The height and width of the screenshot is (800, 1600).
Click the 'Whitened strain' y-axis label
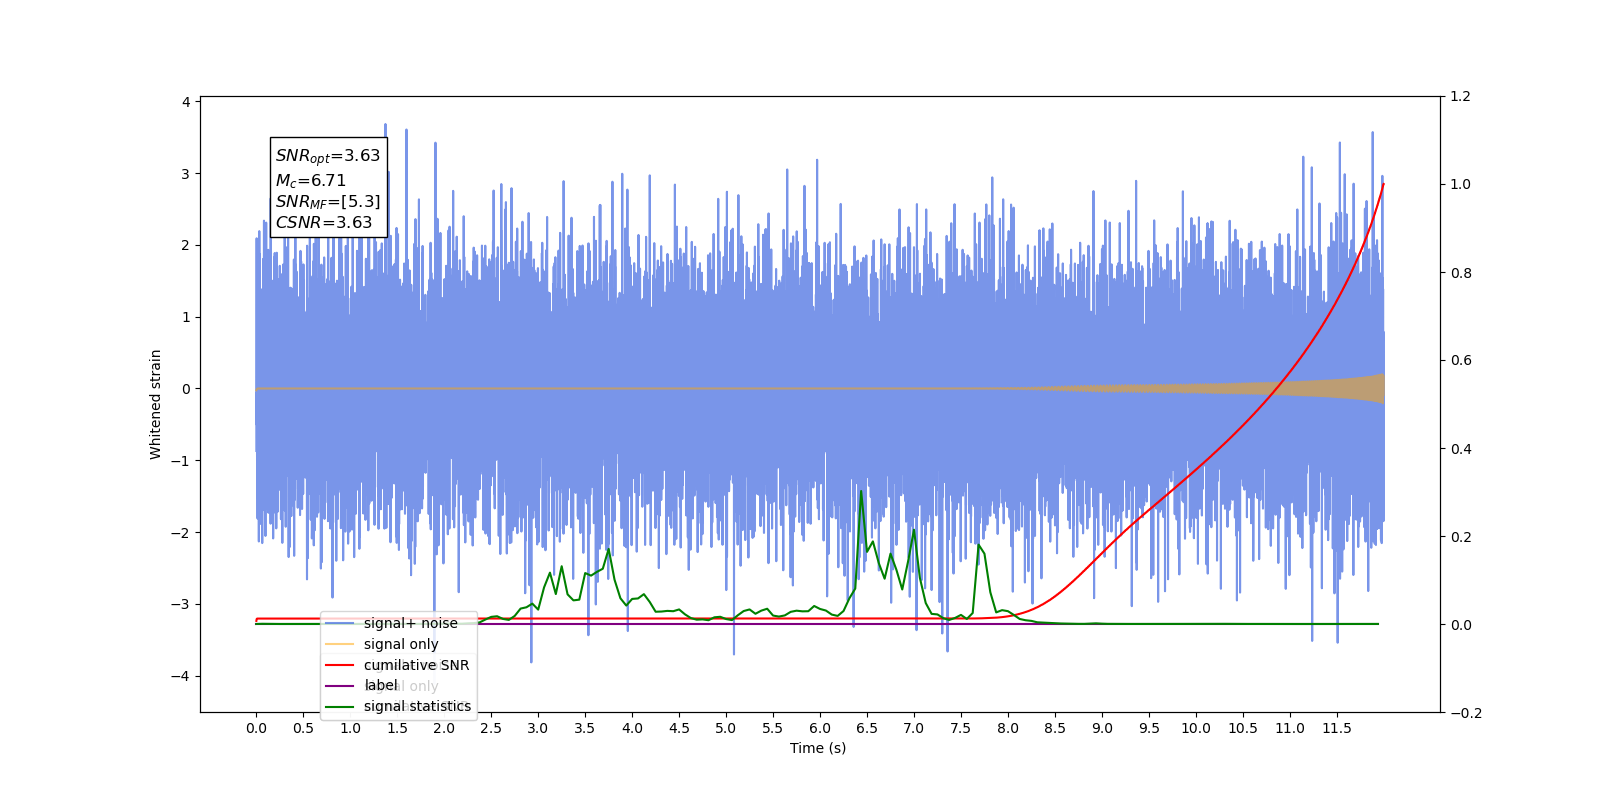155,404
